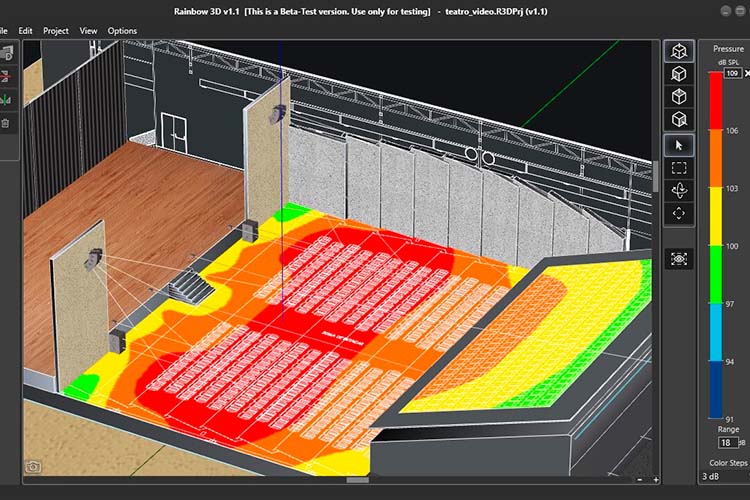
Task: Open the Project menu
Action: [56, 31]
